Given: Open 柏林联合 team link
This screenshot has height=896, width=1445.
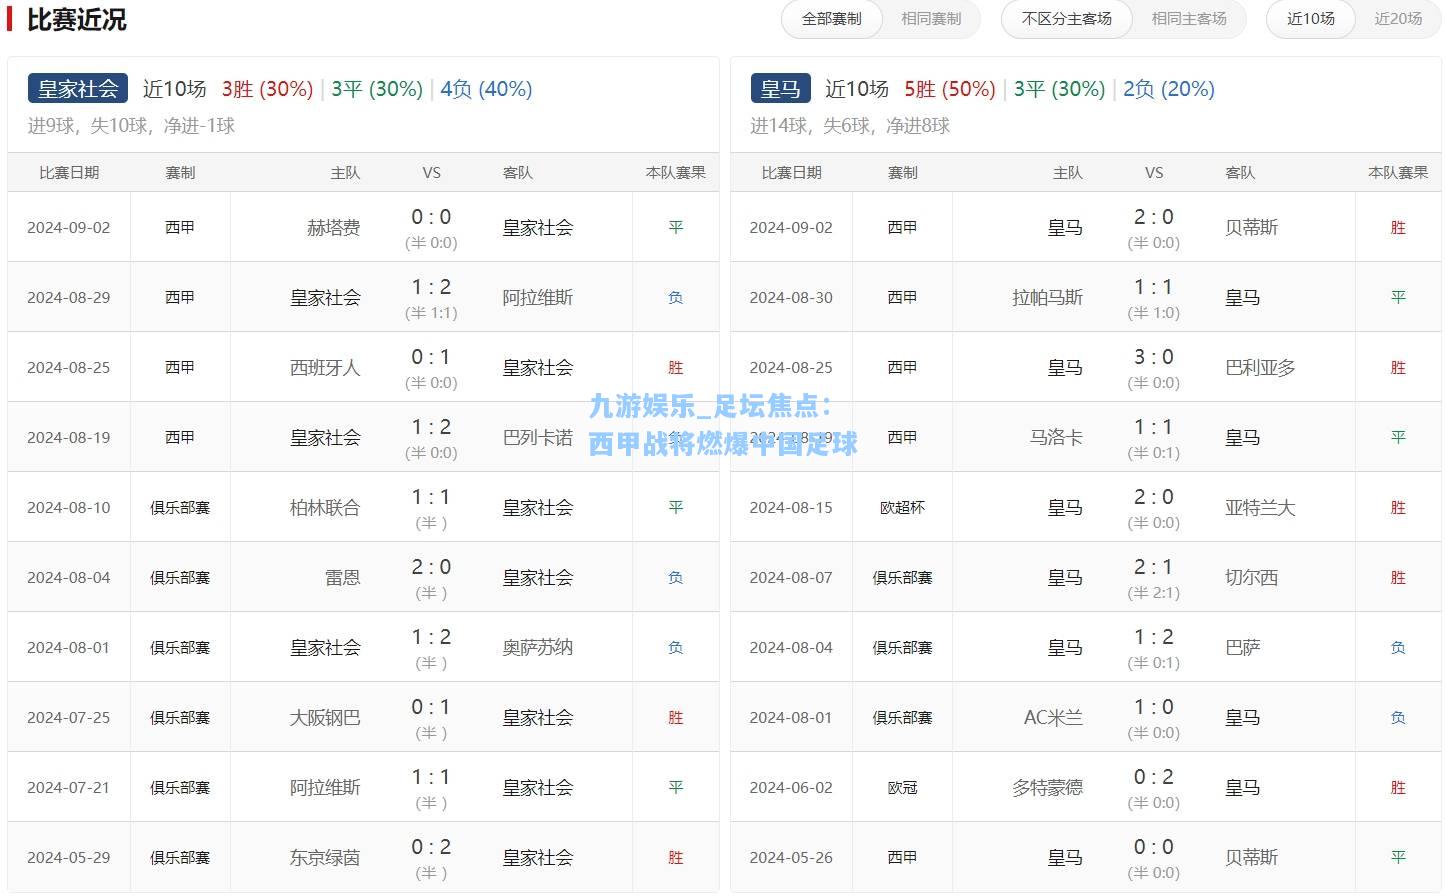Looking at the screenshot, I should 324,508.
